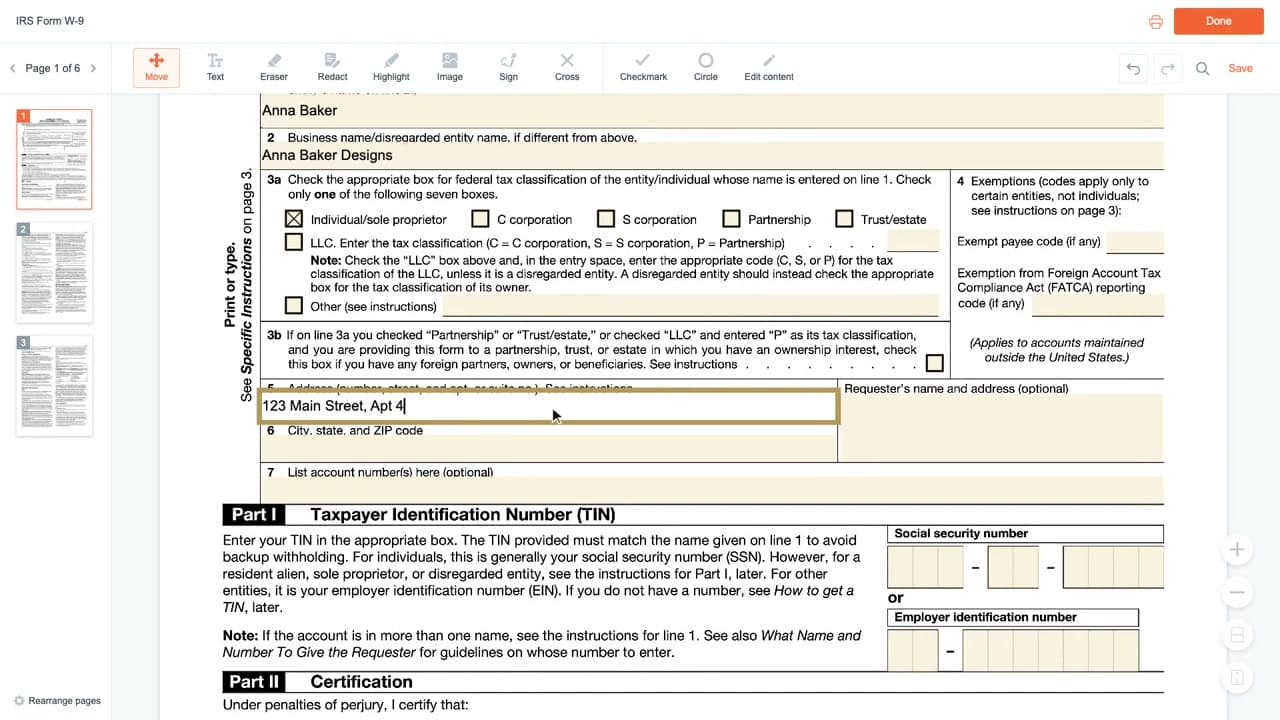Click the List account number(s) field
The image size is (1280, 720).
coord(712,490)
